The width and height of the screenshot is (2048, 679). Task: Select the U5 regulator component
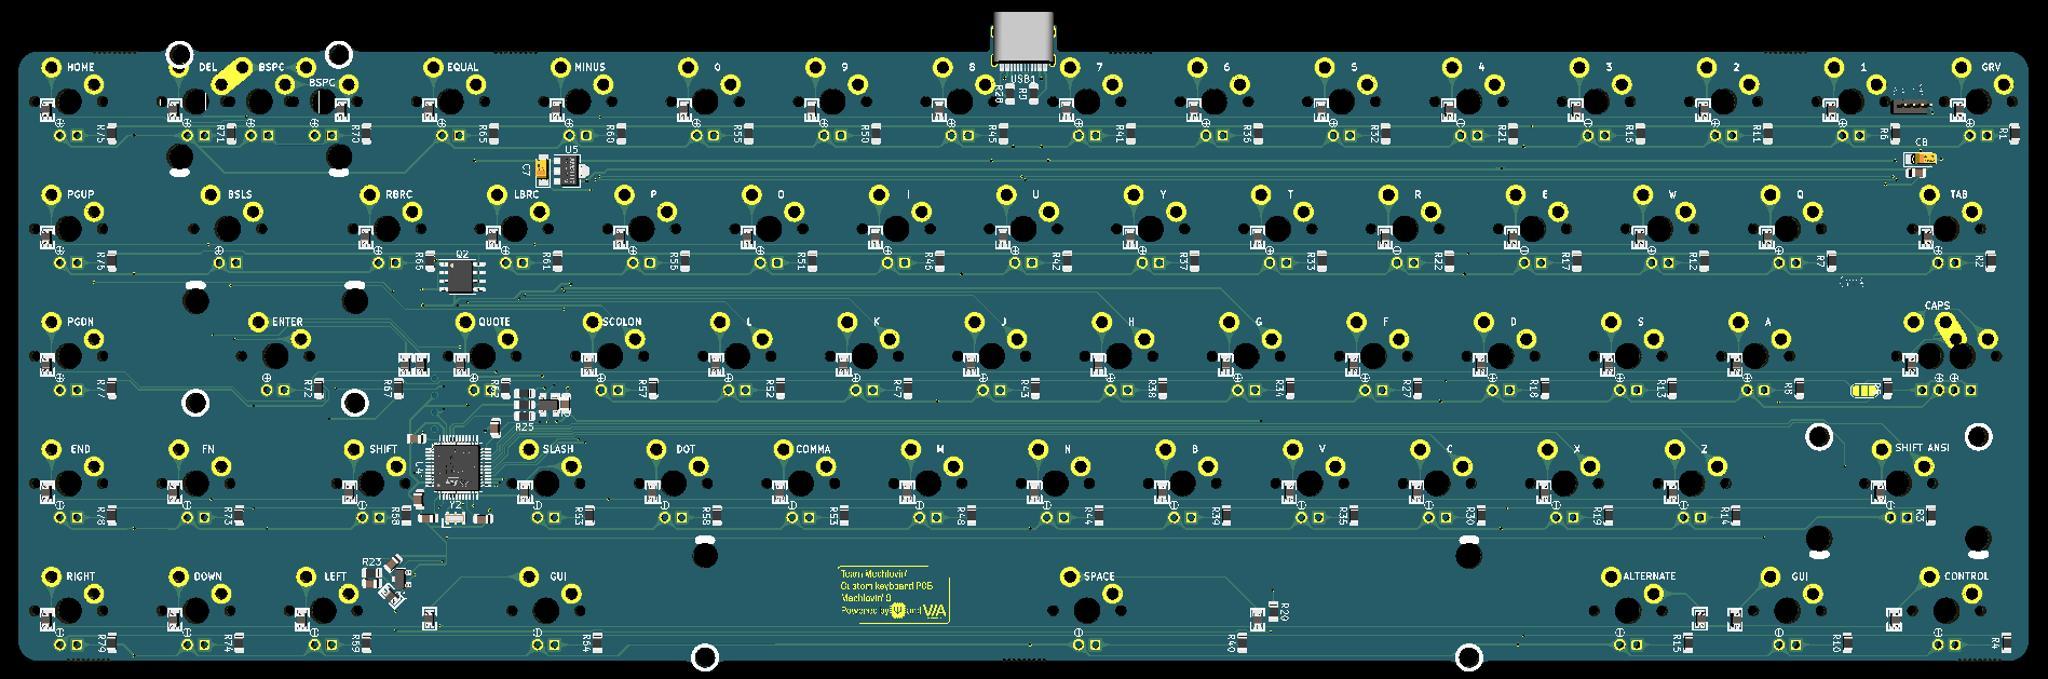pos(571,171)
